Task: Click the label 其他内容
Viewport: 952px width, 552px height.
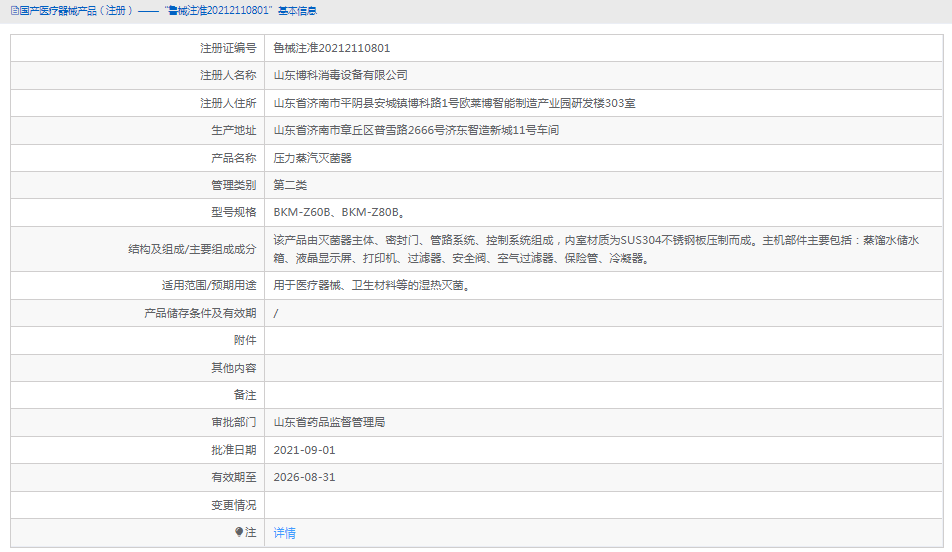Action: click(x=234, y=368)
